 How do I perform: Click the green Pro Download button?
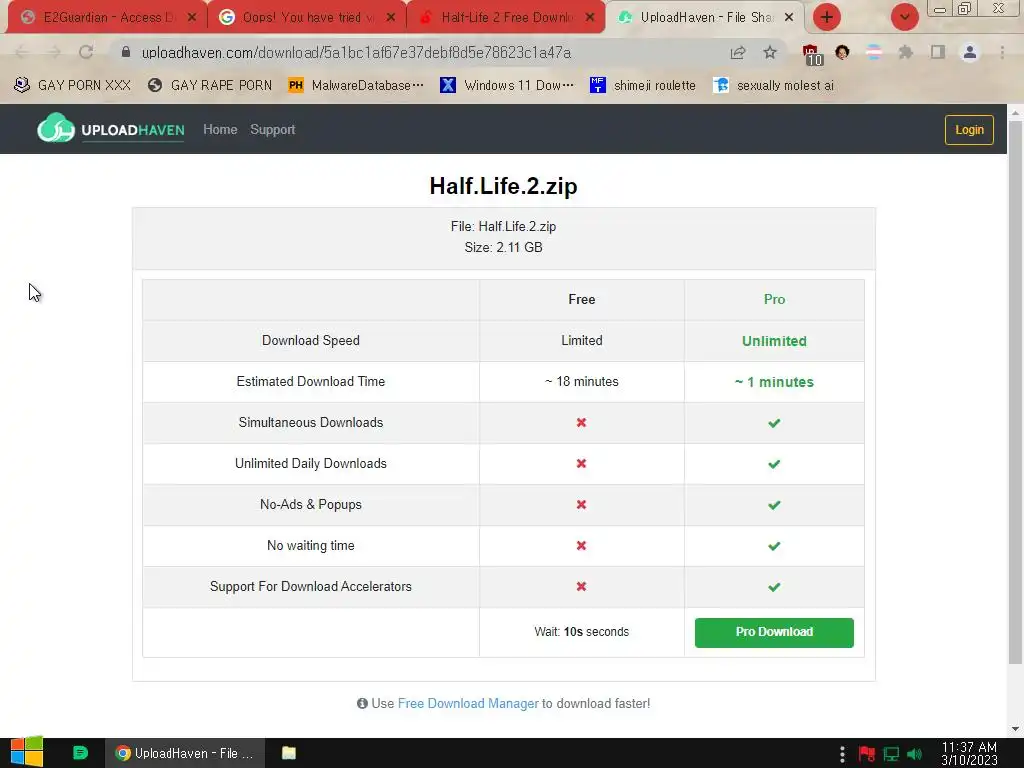pos(774,632)
